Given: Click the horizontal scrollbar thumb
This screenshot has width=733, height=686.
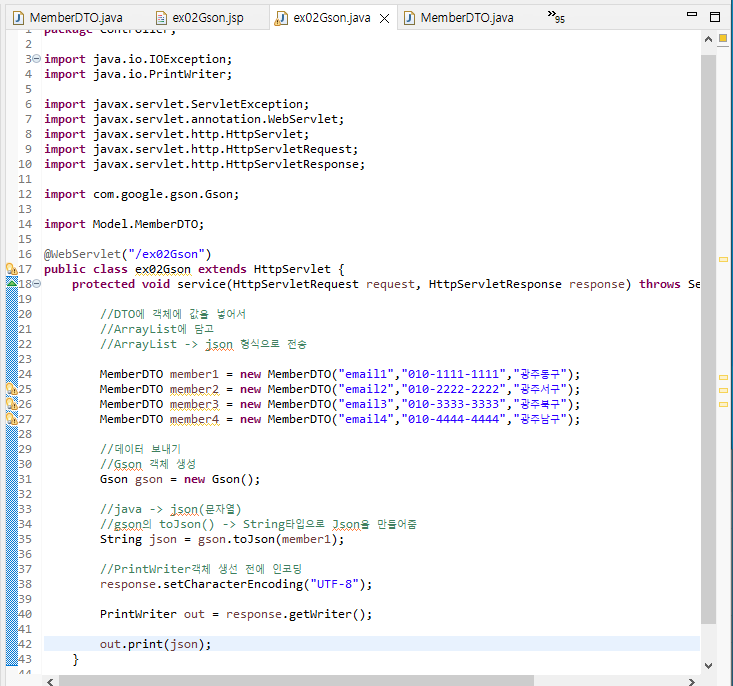Looking at the screenshot, I should tap(296, 681).
